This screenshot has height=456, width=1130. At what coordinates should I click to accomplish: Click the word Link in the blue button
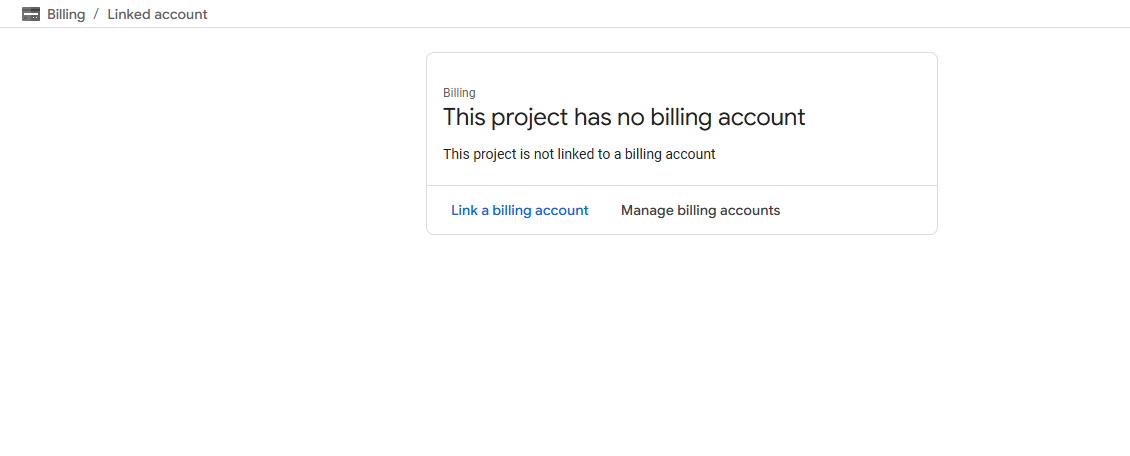(x=464, y=210)
